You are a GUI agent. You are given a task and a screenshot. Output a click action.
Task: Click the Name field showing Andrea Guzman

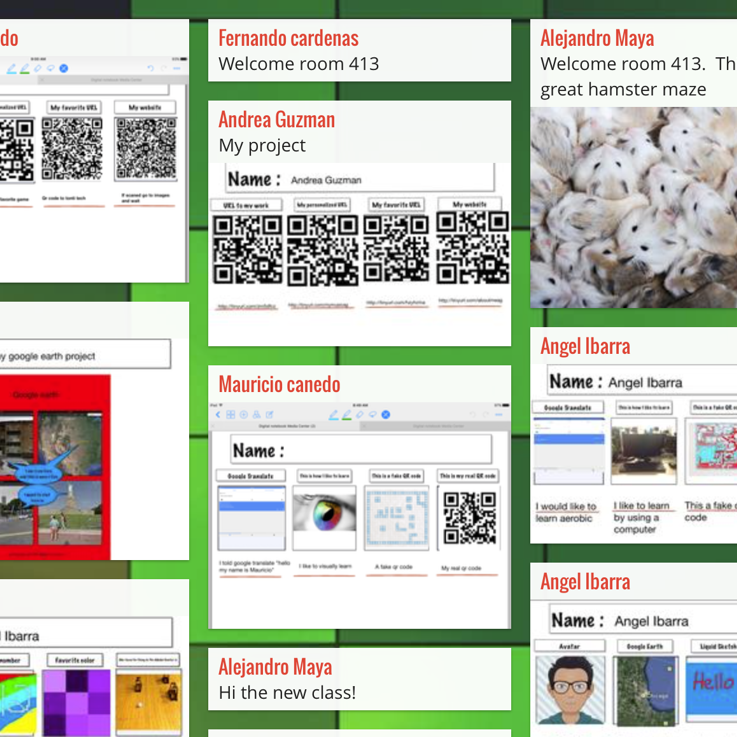[x=360, y=180]
